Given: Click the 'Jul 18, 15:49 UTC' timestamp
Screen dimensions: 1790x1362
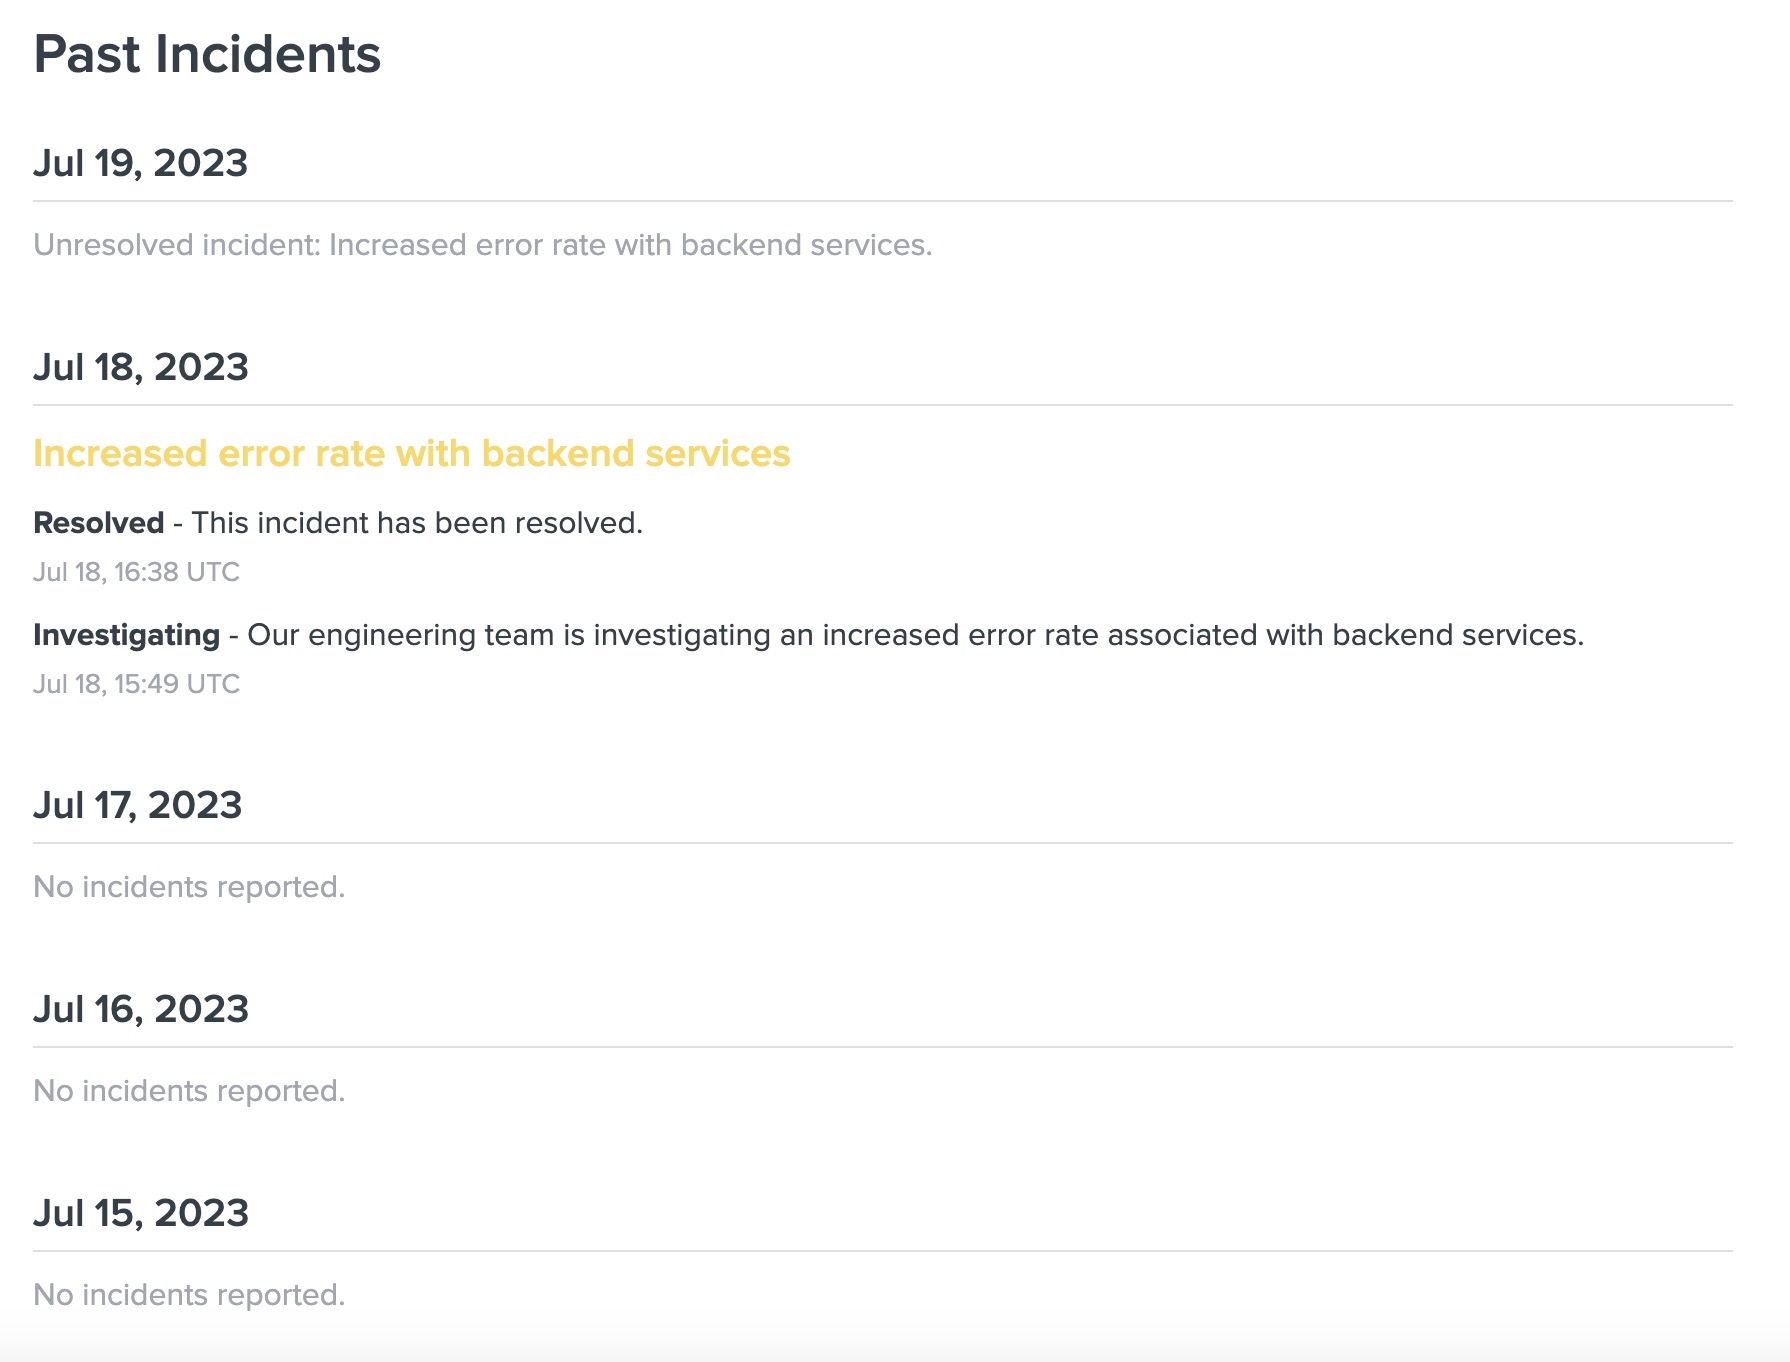Looking at the screenshot, I should (x=136, y=684).
